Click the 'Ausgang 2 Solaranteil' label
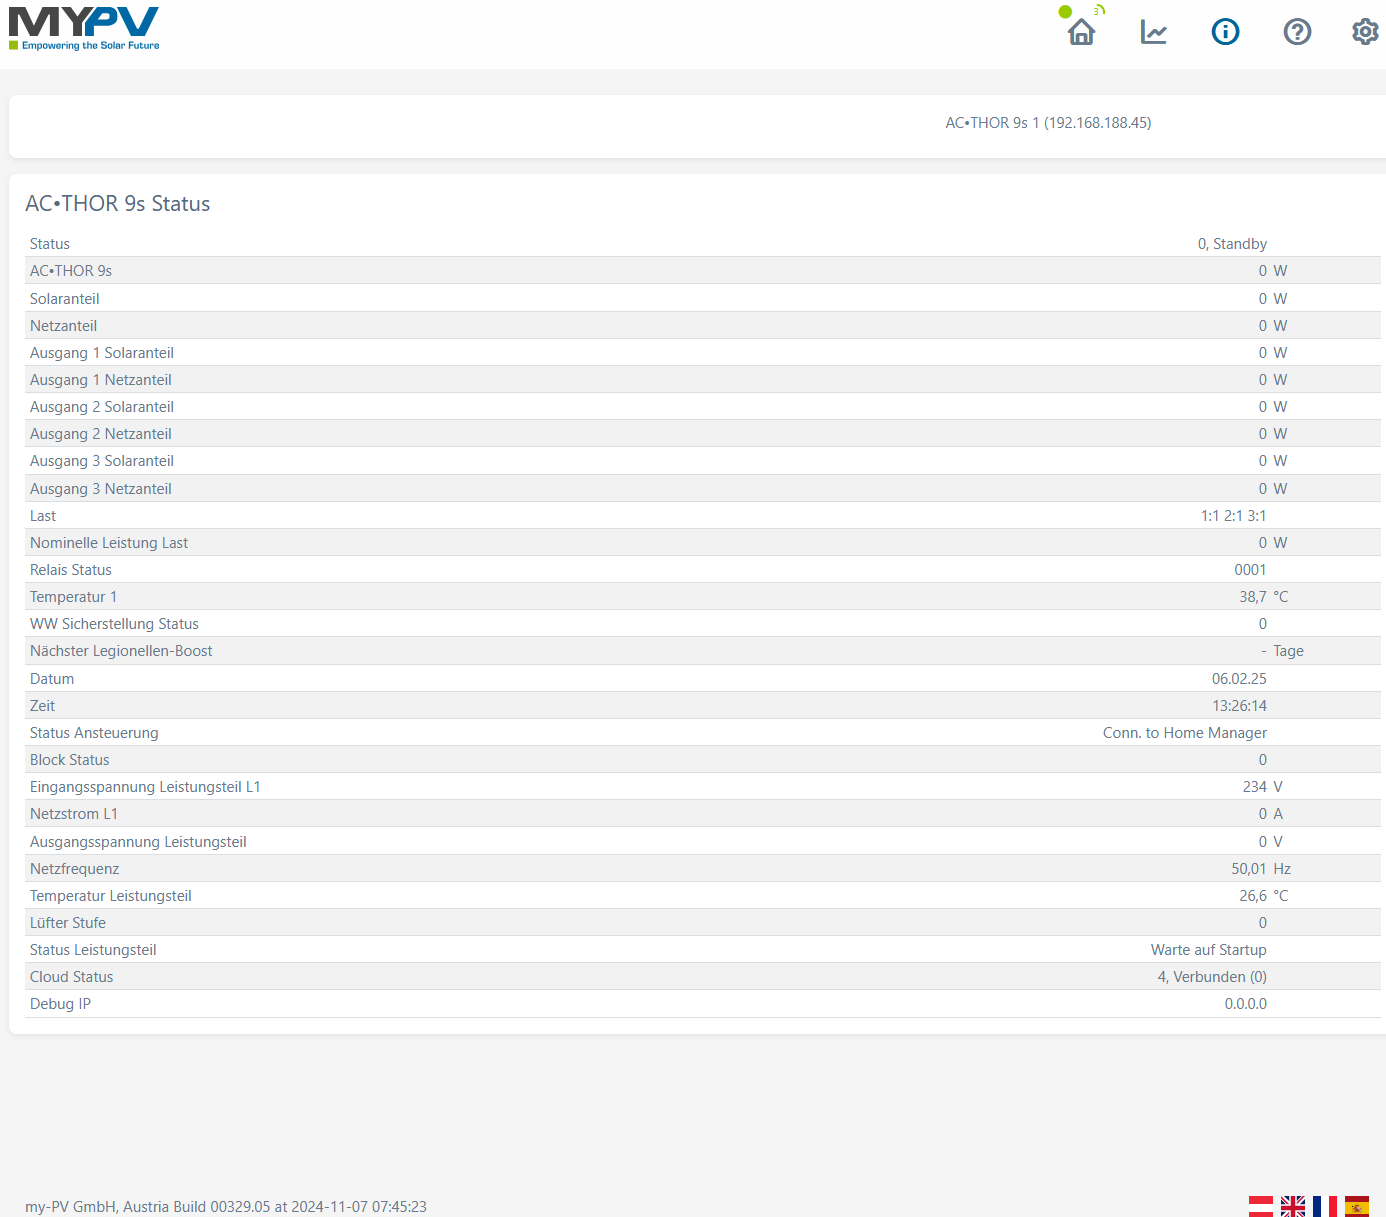 pos(102,407)
